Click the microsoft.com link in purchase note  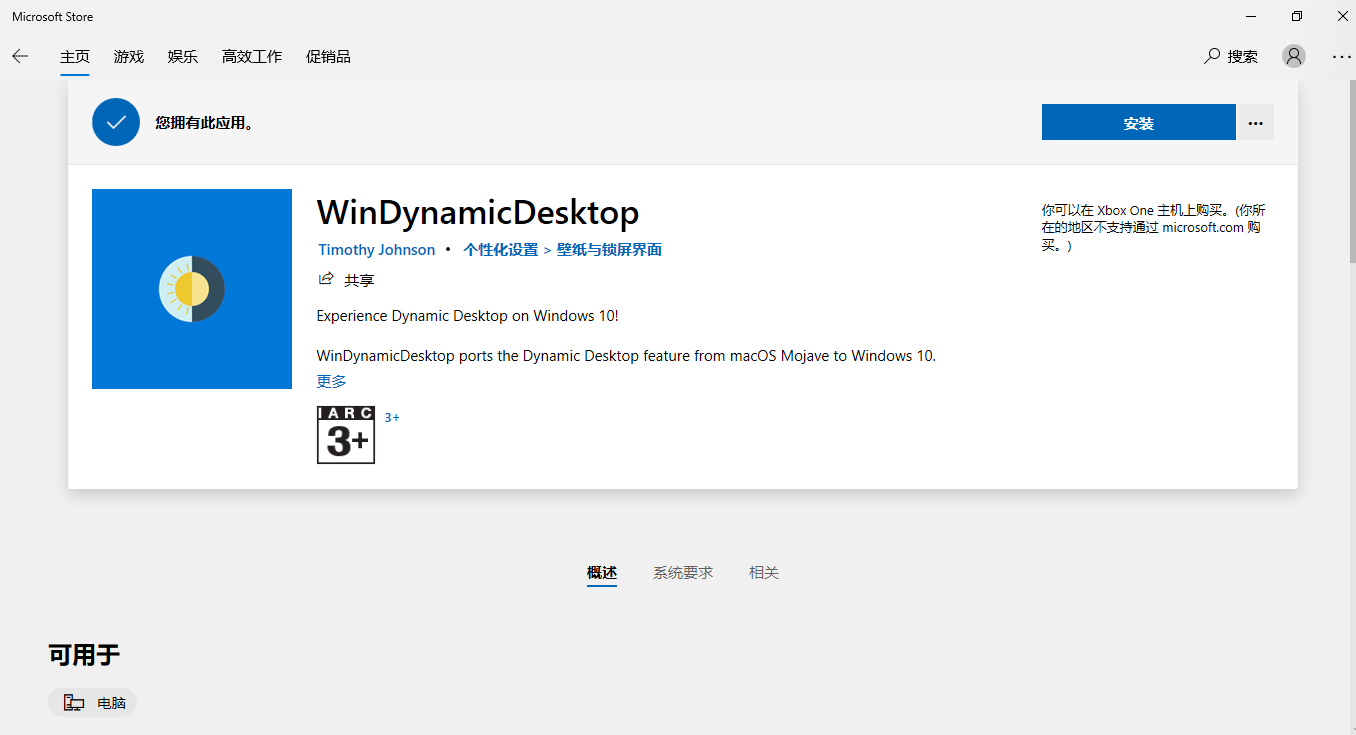point(1202,227)
